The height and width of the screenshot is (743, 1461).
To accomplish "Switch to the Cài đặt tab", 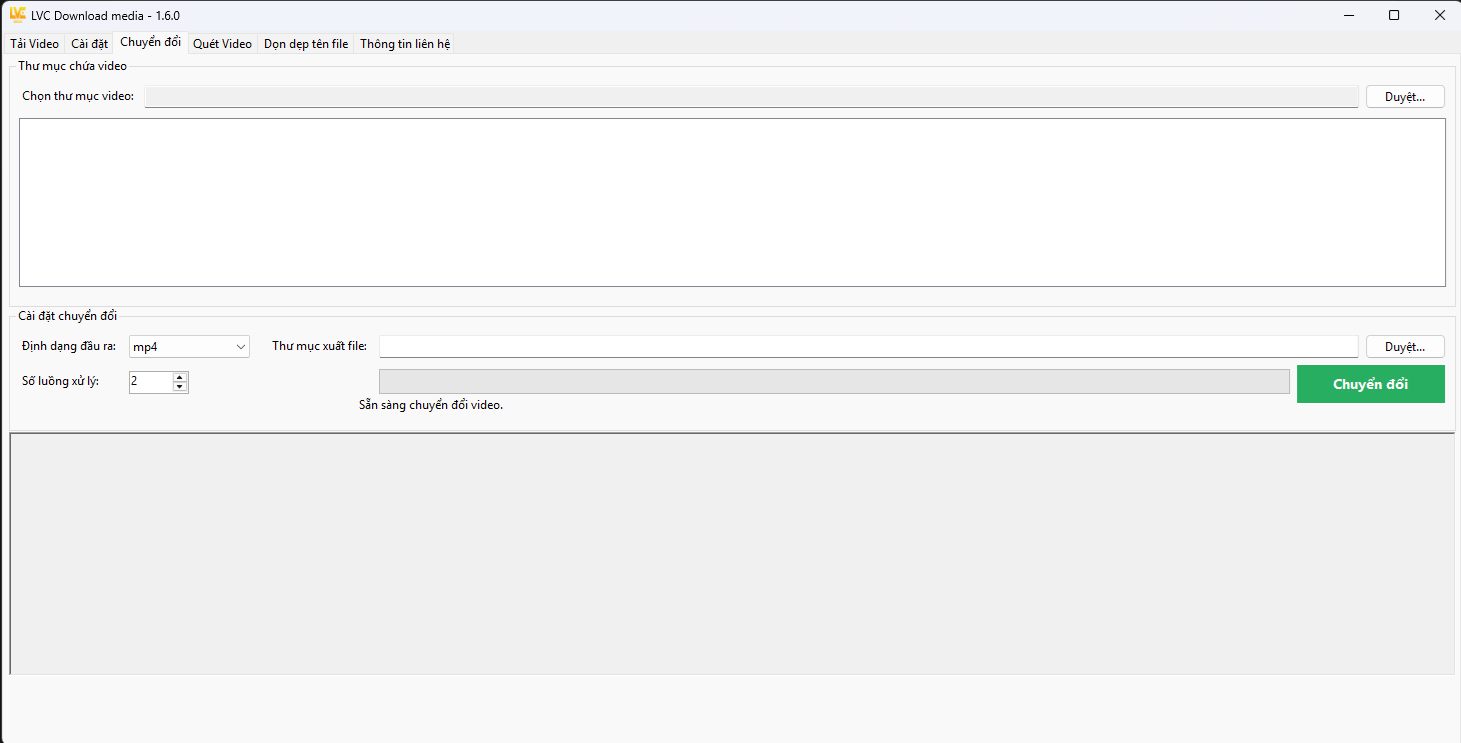I will [89, 44].
